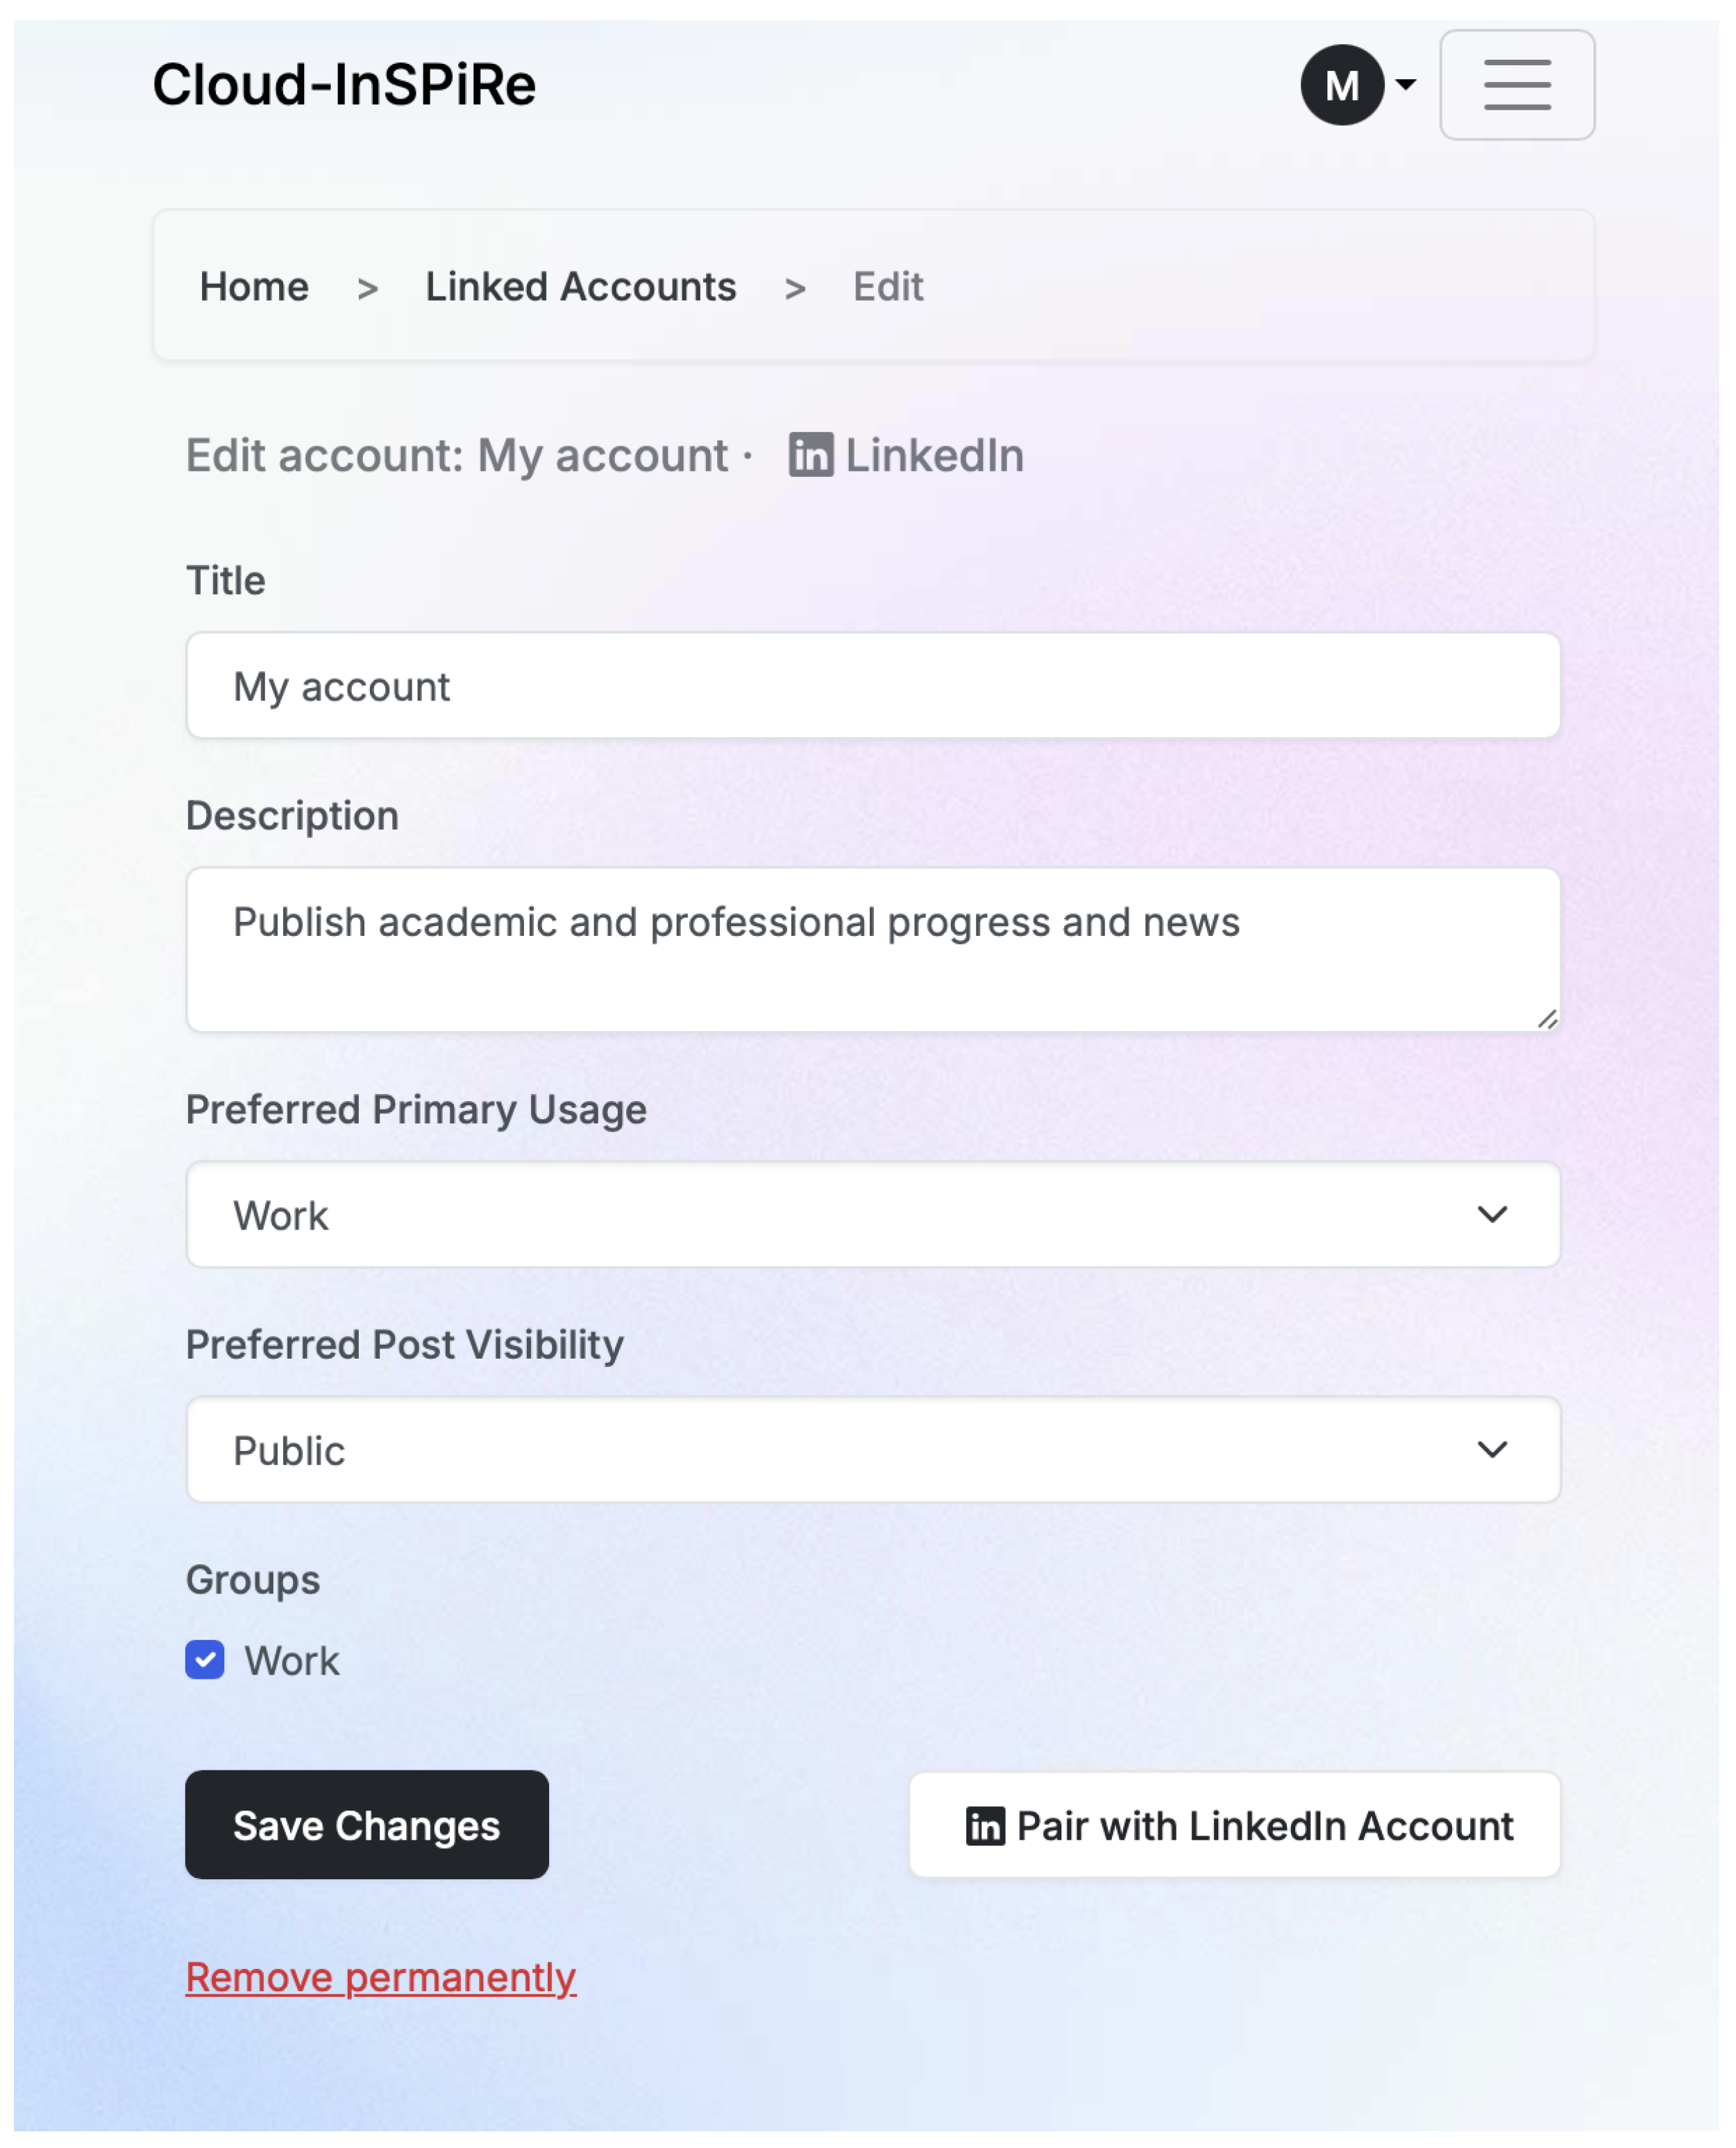The image size is (1736, 2148).
Task: Click Pair with LinkedIn Account button
Action: point(1234,1825)
